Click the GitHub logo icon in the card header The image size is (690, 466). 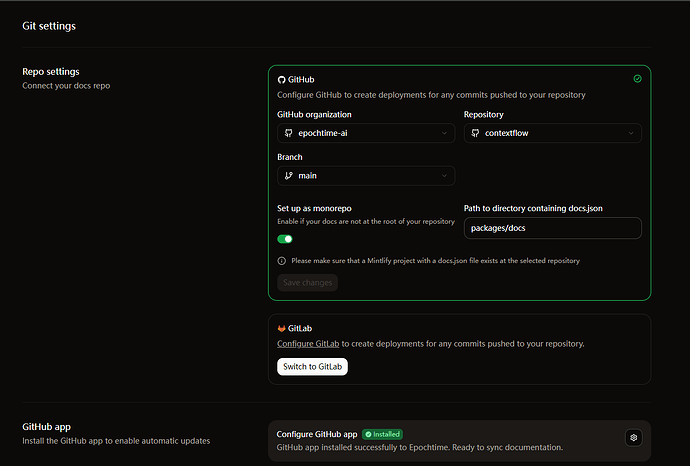point(281,80)
